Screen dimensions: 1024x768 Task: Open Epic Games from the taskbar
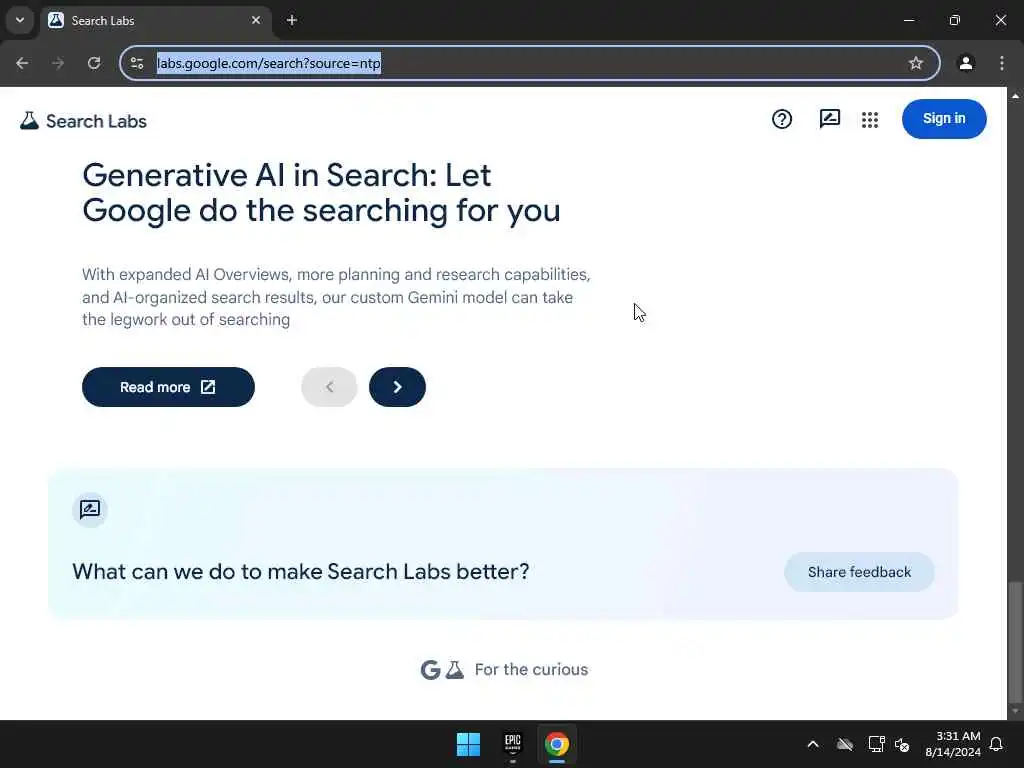[513, 744]
